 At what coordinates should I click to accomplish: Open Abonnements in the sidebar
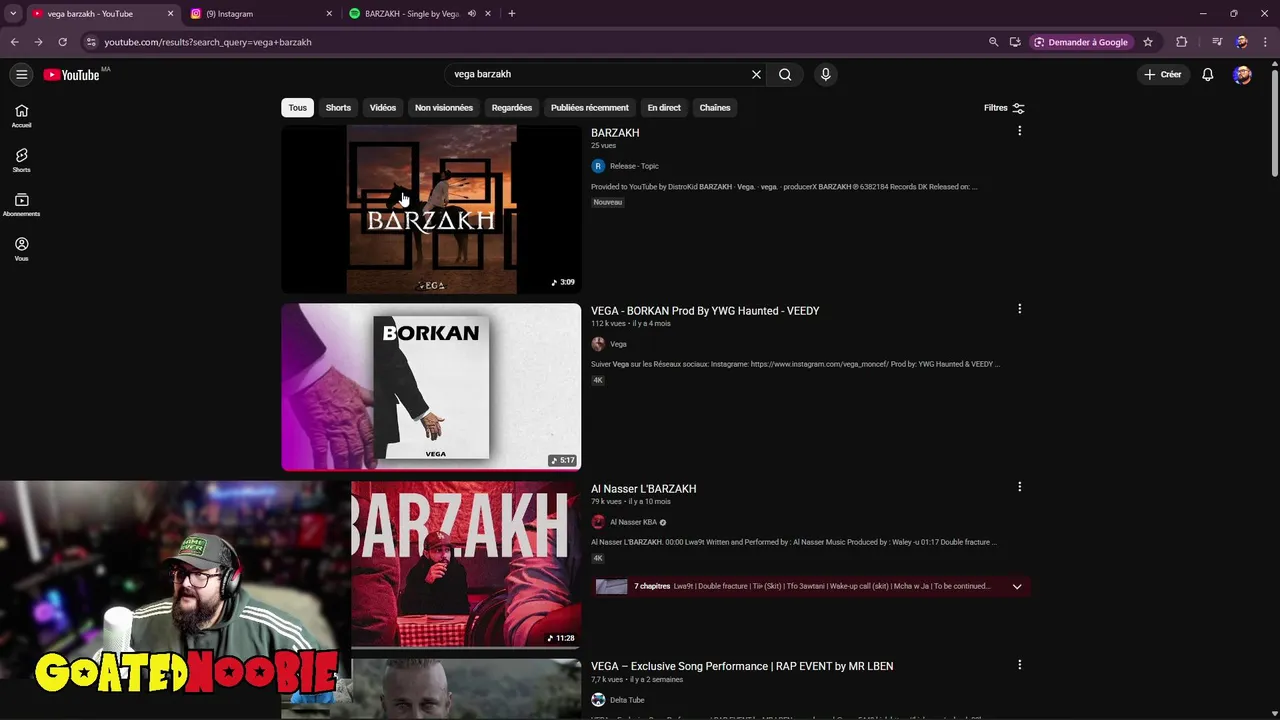coord(21,204)
